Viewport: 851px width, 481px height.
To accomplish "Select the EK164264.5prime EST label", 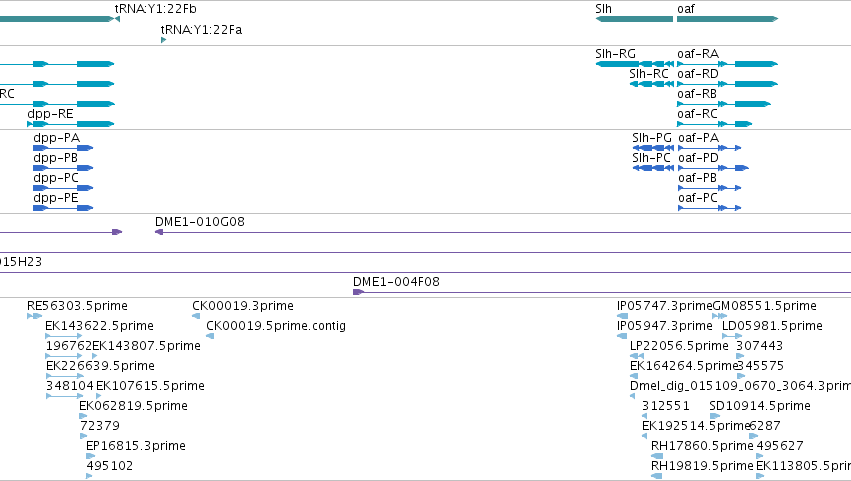I will tap(684, 366).
